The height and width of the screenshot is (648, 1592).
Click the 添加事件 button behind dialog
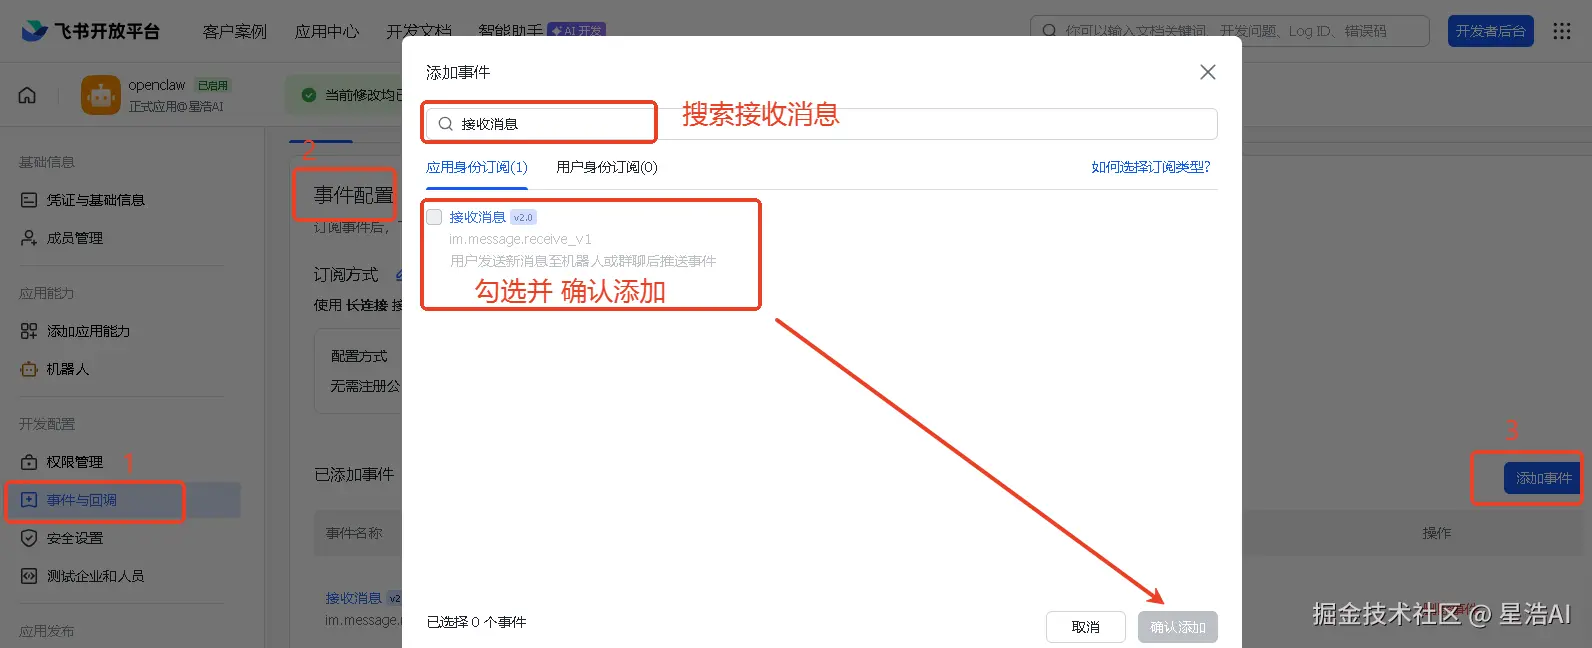1543,478
